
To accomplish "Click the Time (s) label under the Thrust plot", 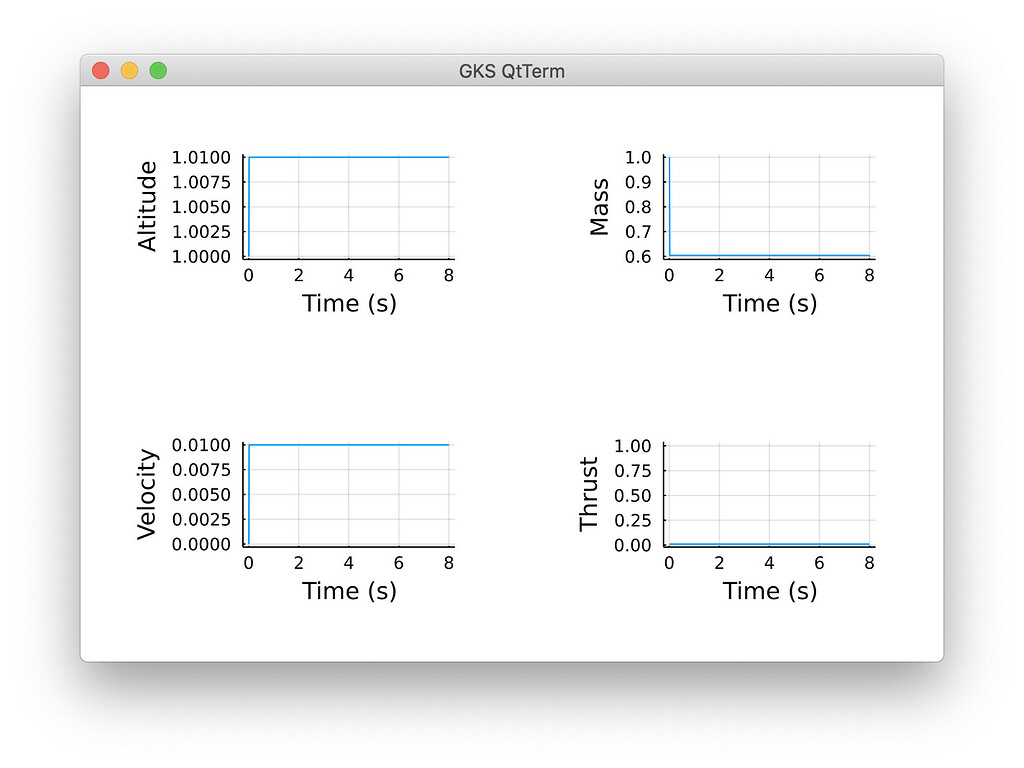I will 770,591.
